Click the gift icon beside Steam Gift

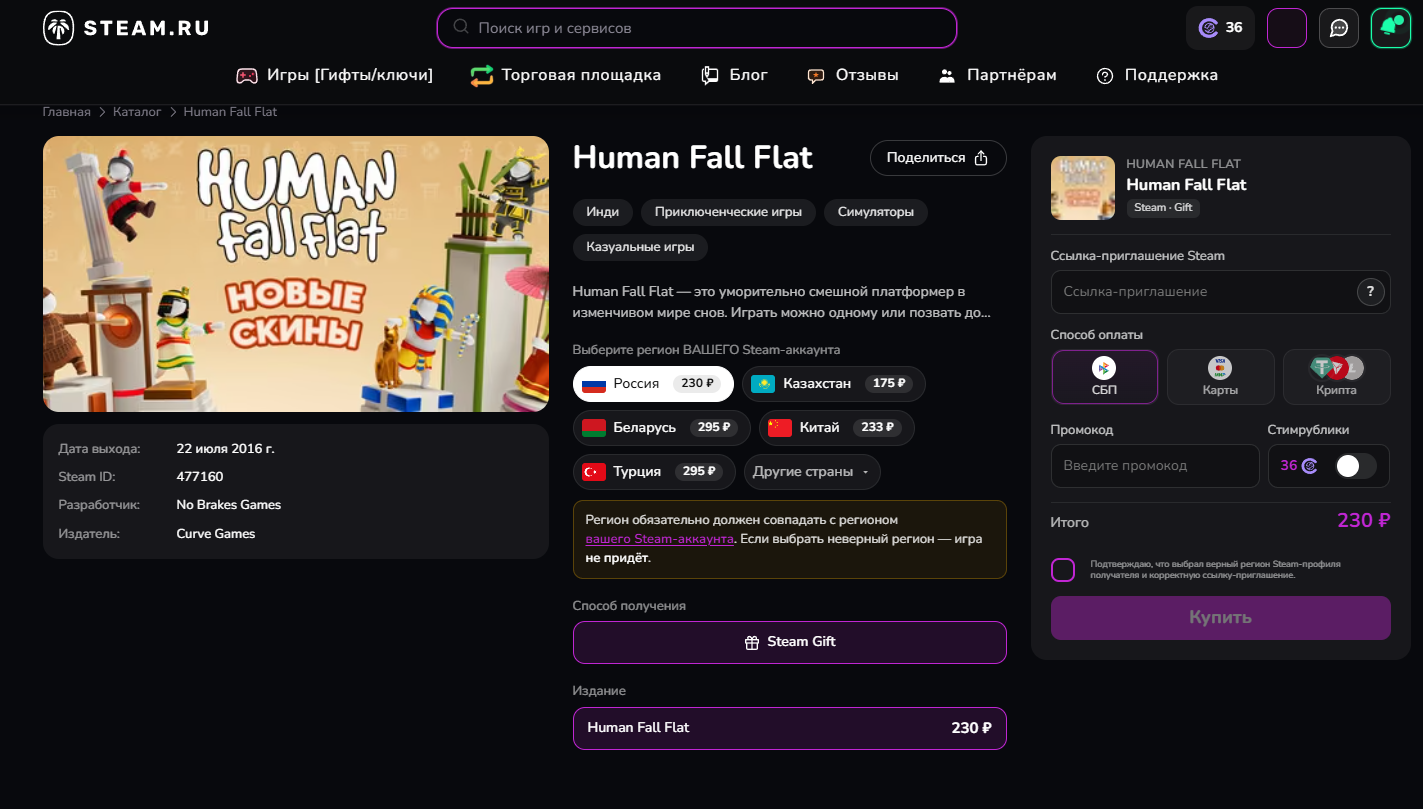(752, 643)
